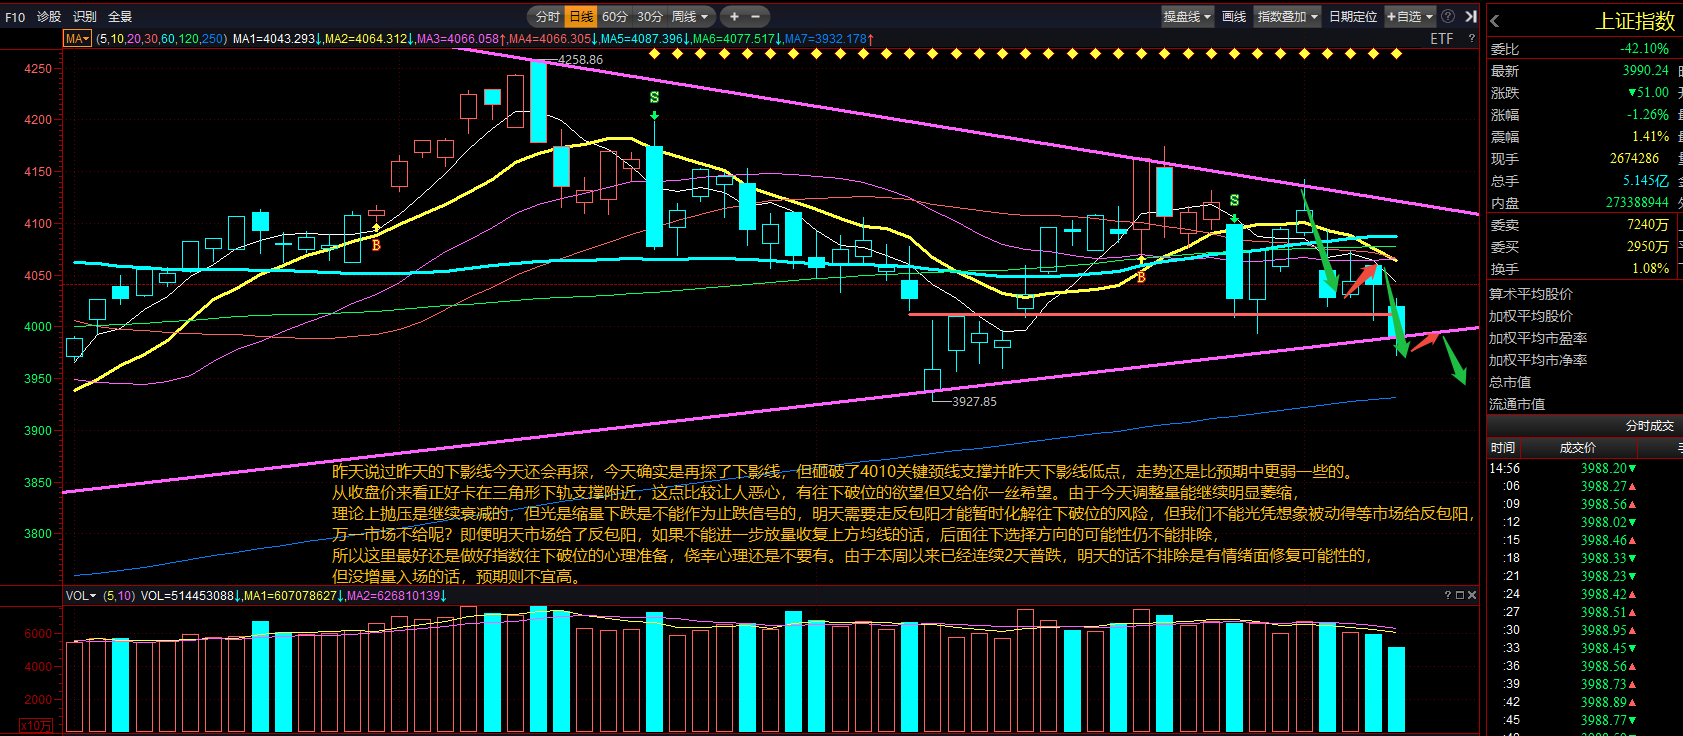
Task: Switch to 30分 chart period
Action: point(650,16)
